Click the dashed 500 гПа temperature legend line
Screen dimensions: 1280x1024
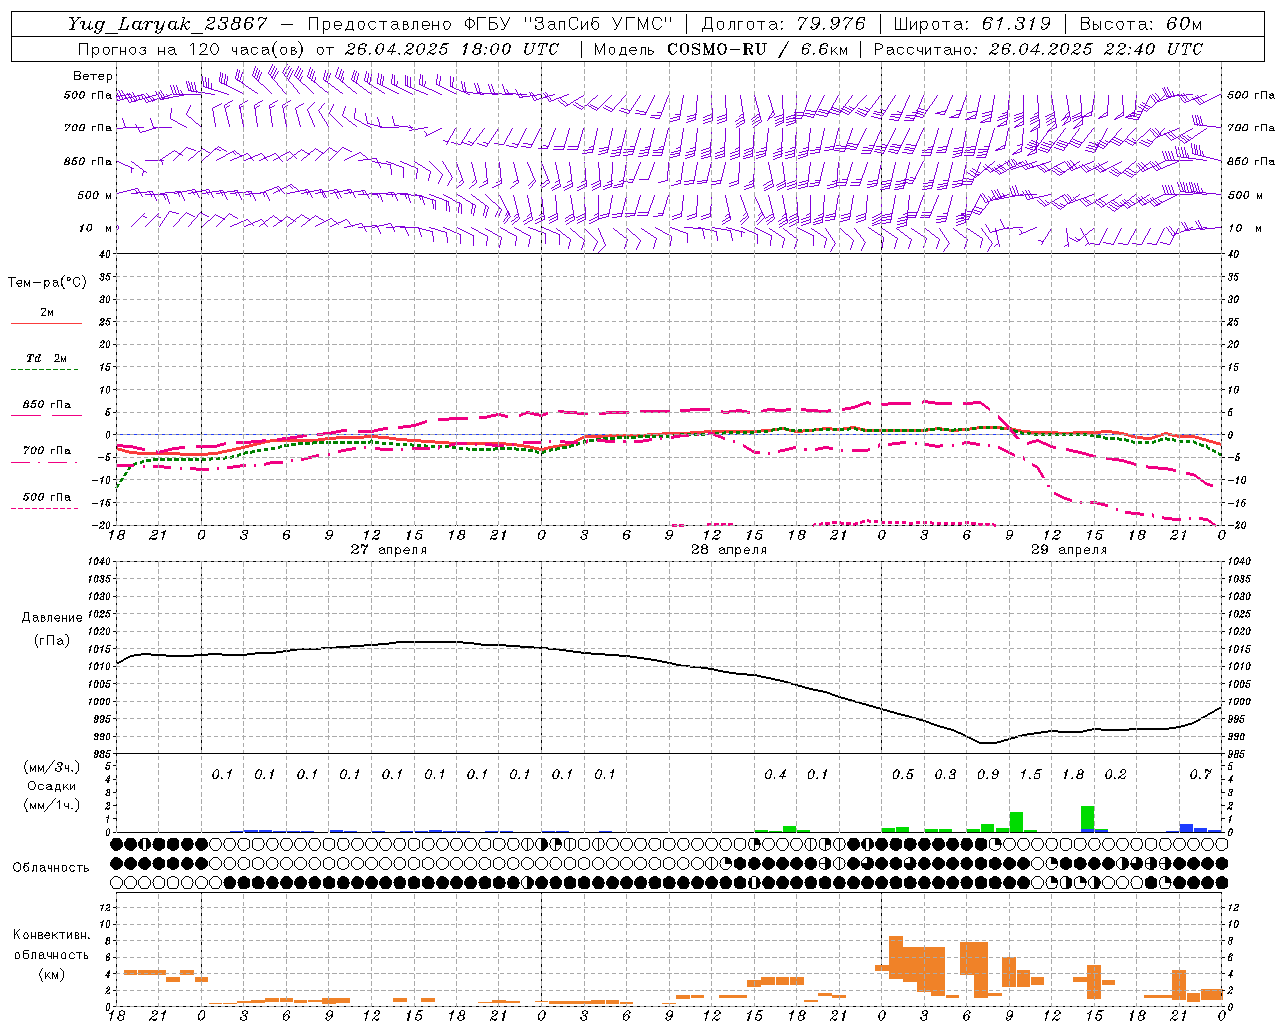(x=44, y=509)
